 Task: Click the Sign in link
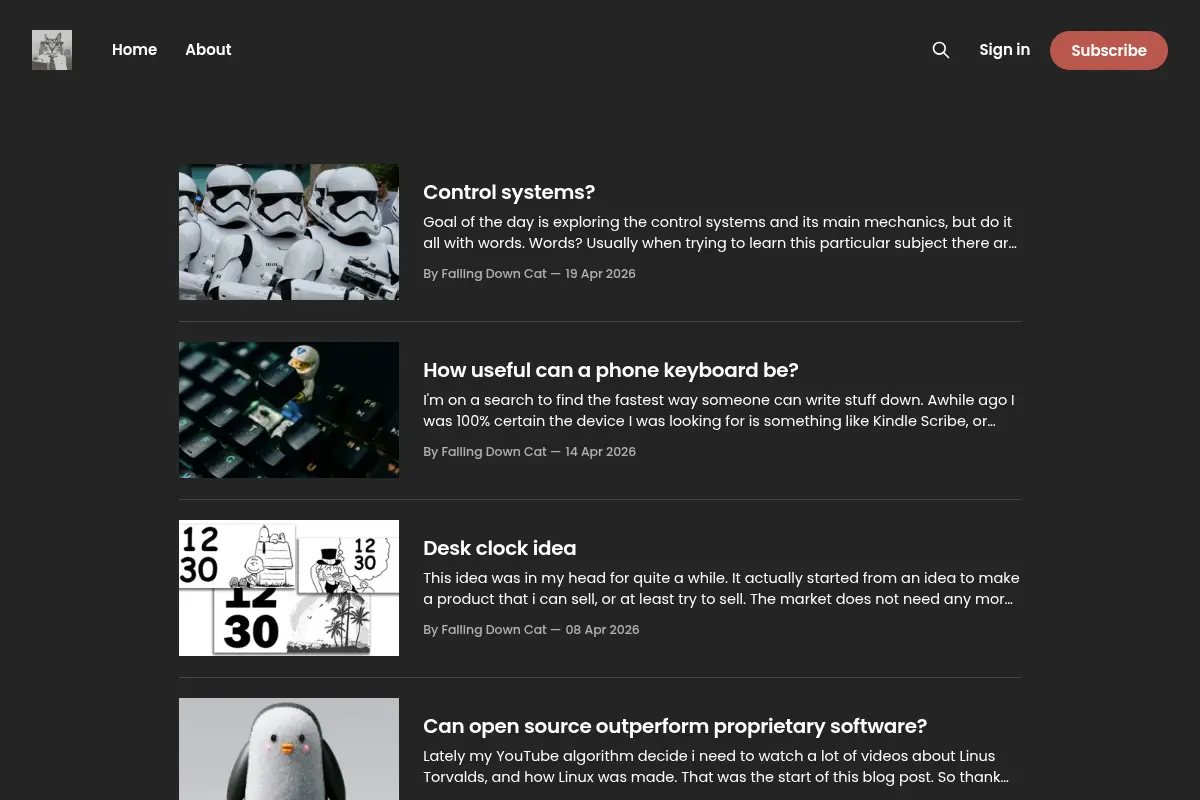pyautogui.click(x=1004, y=50)
